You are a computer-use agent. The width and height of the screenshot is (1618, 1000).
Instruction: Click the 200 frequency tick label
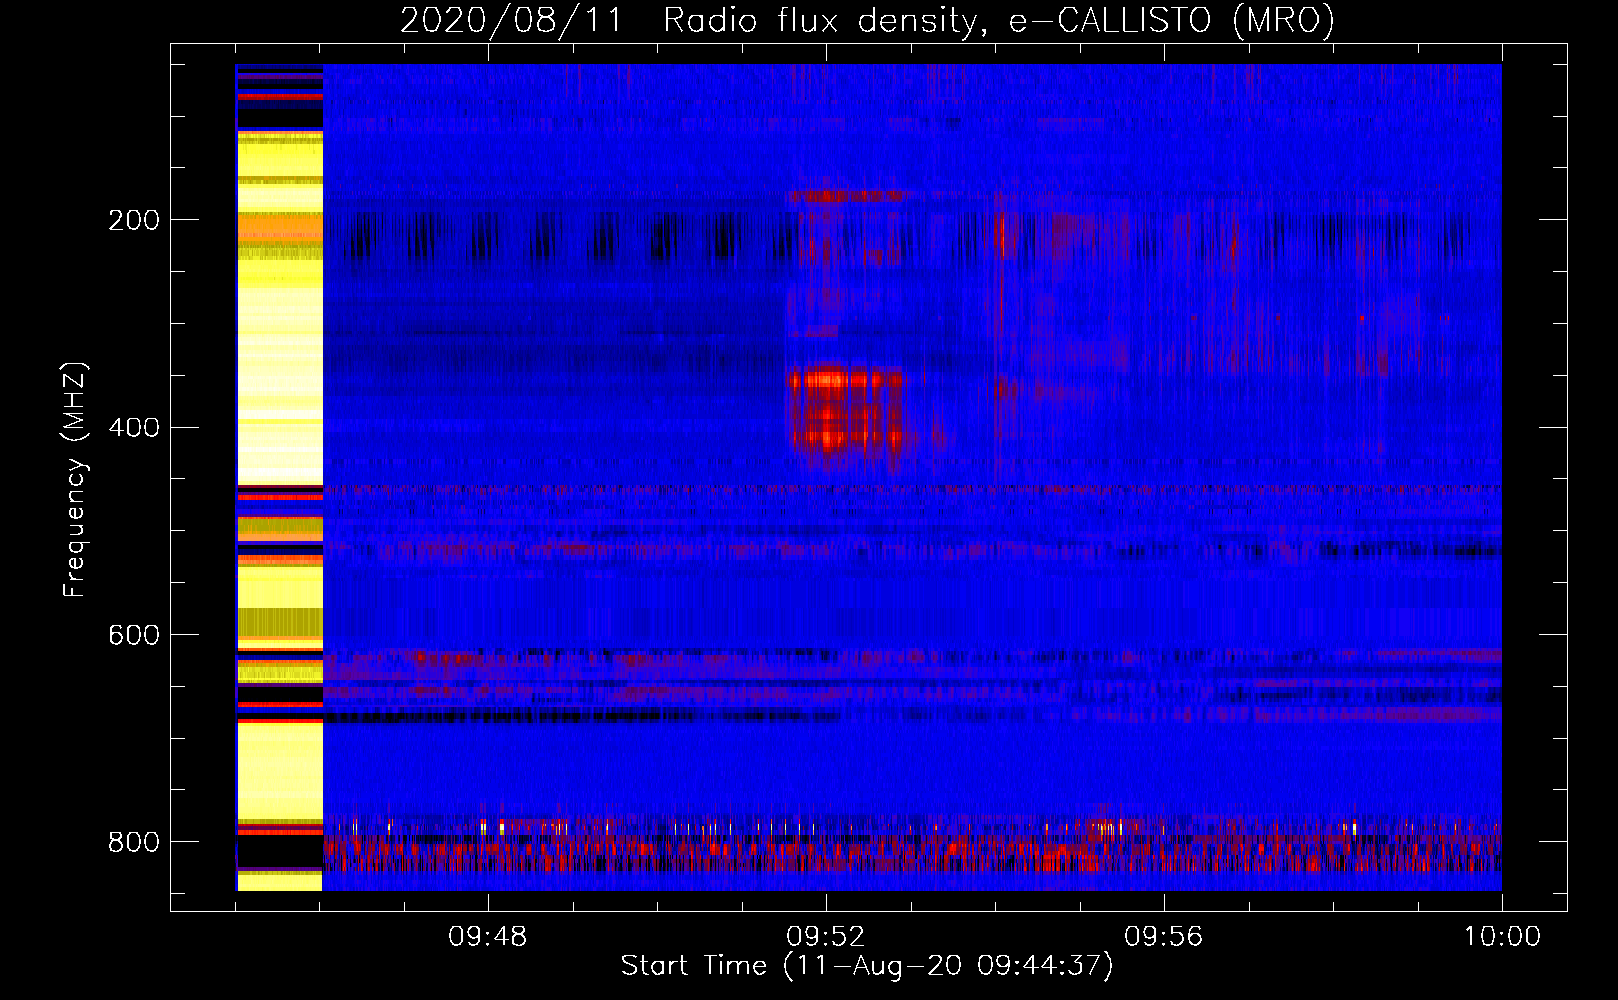click(134, 220)
